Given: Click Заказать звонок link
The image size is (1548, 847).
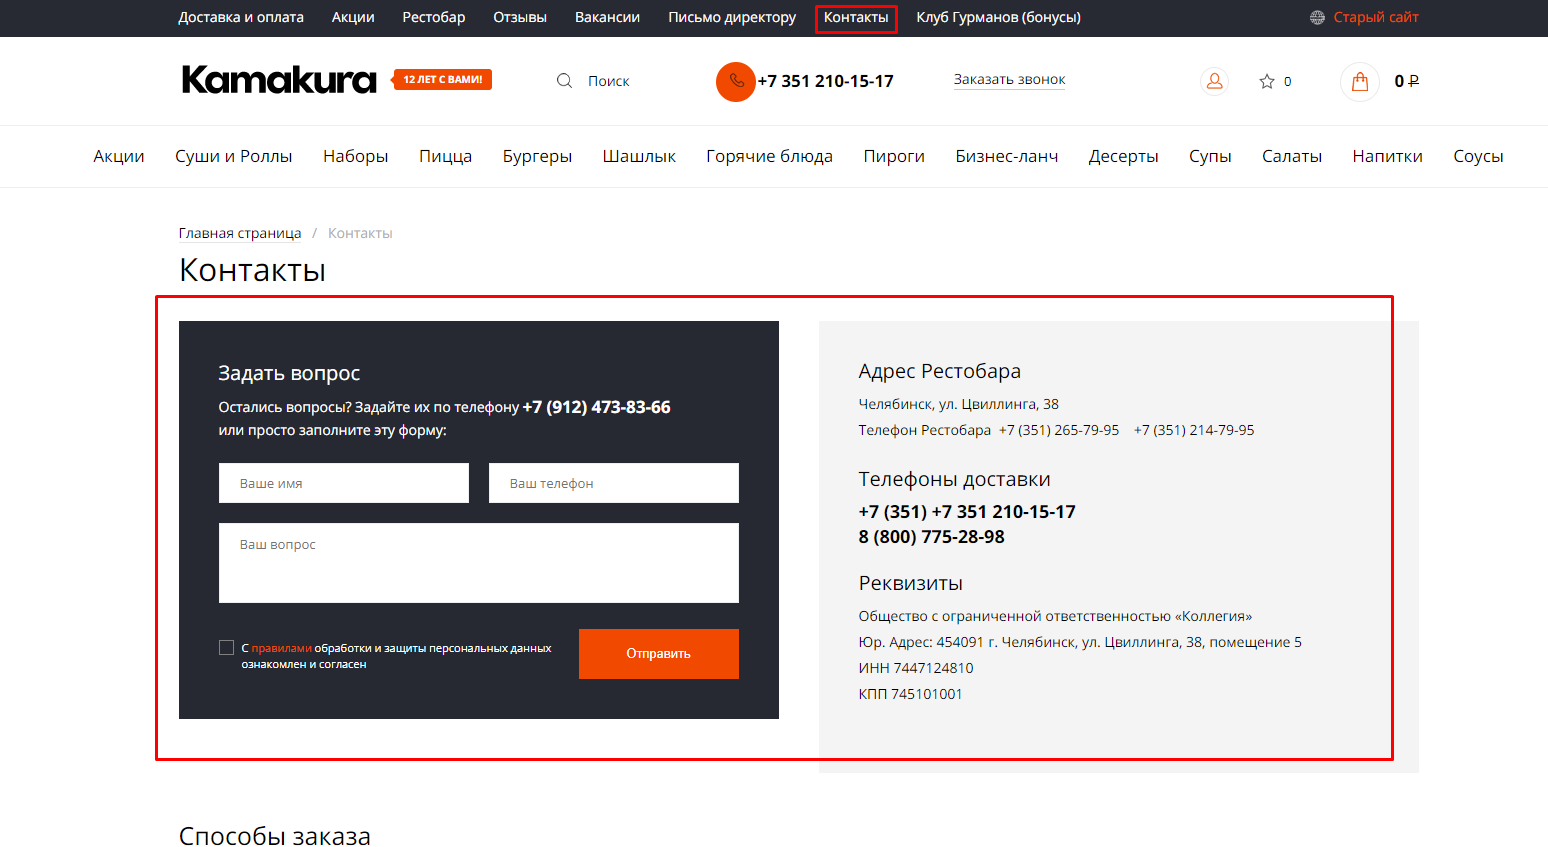Looking at the screenshot, I should pyautogui.click(x=1009, y=79).
